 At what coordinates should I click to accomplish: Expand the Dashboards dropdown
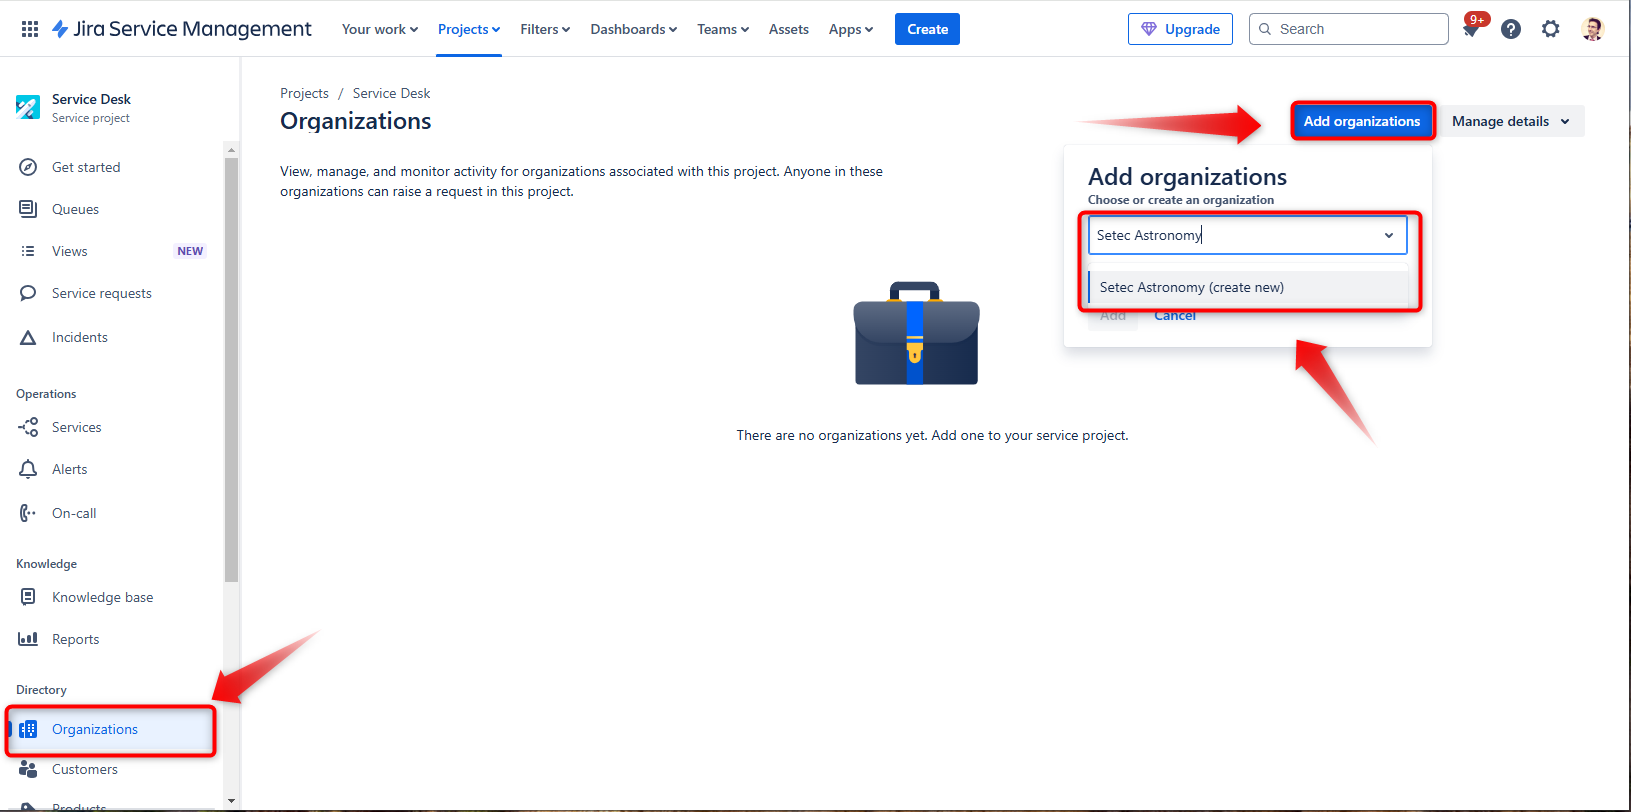[x=634, y=29]
